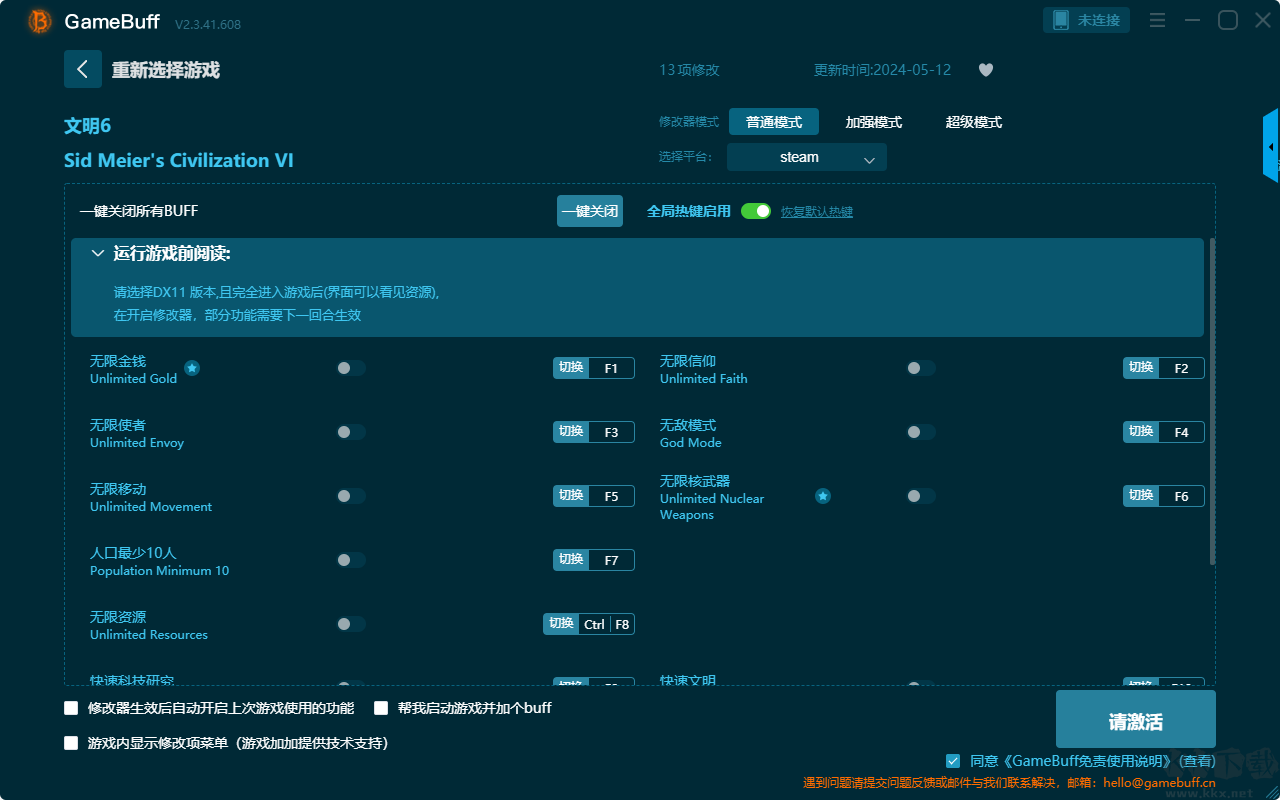Click the version number V2.3.41.608

[208, 24]
